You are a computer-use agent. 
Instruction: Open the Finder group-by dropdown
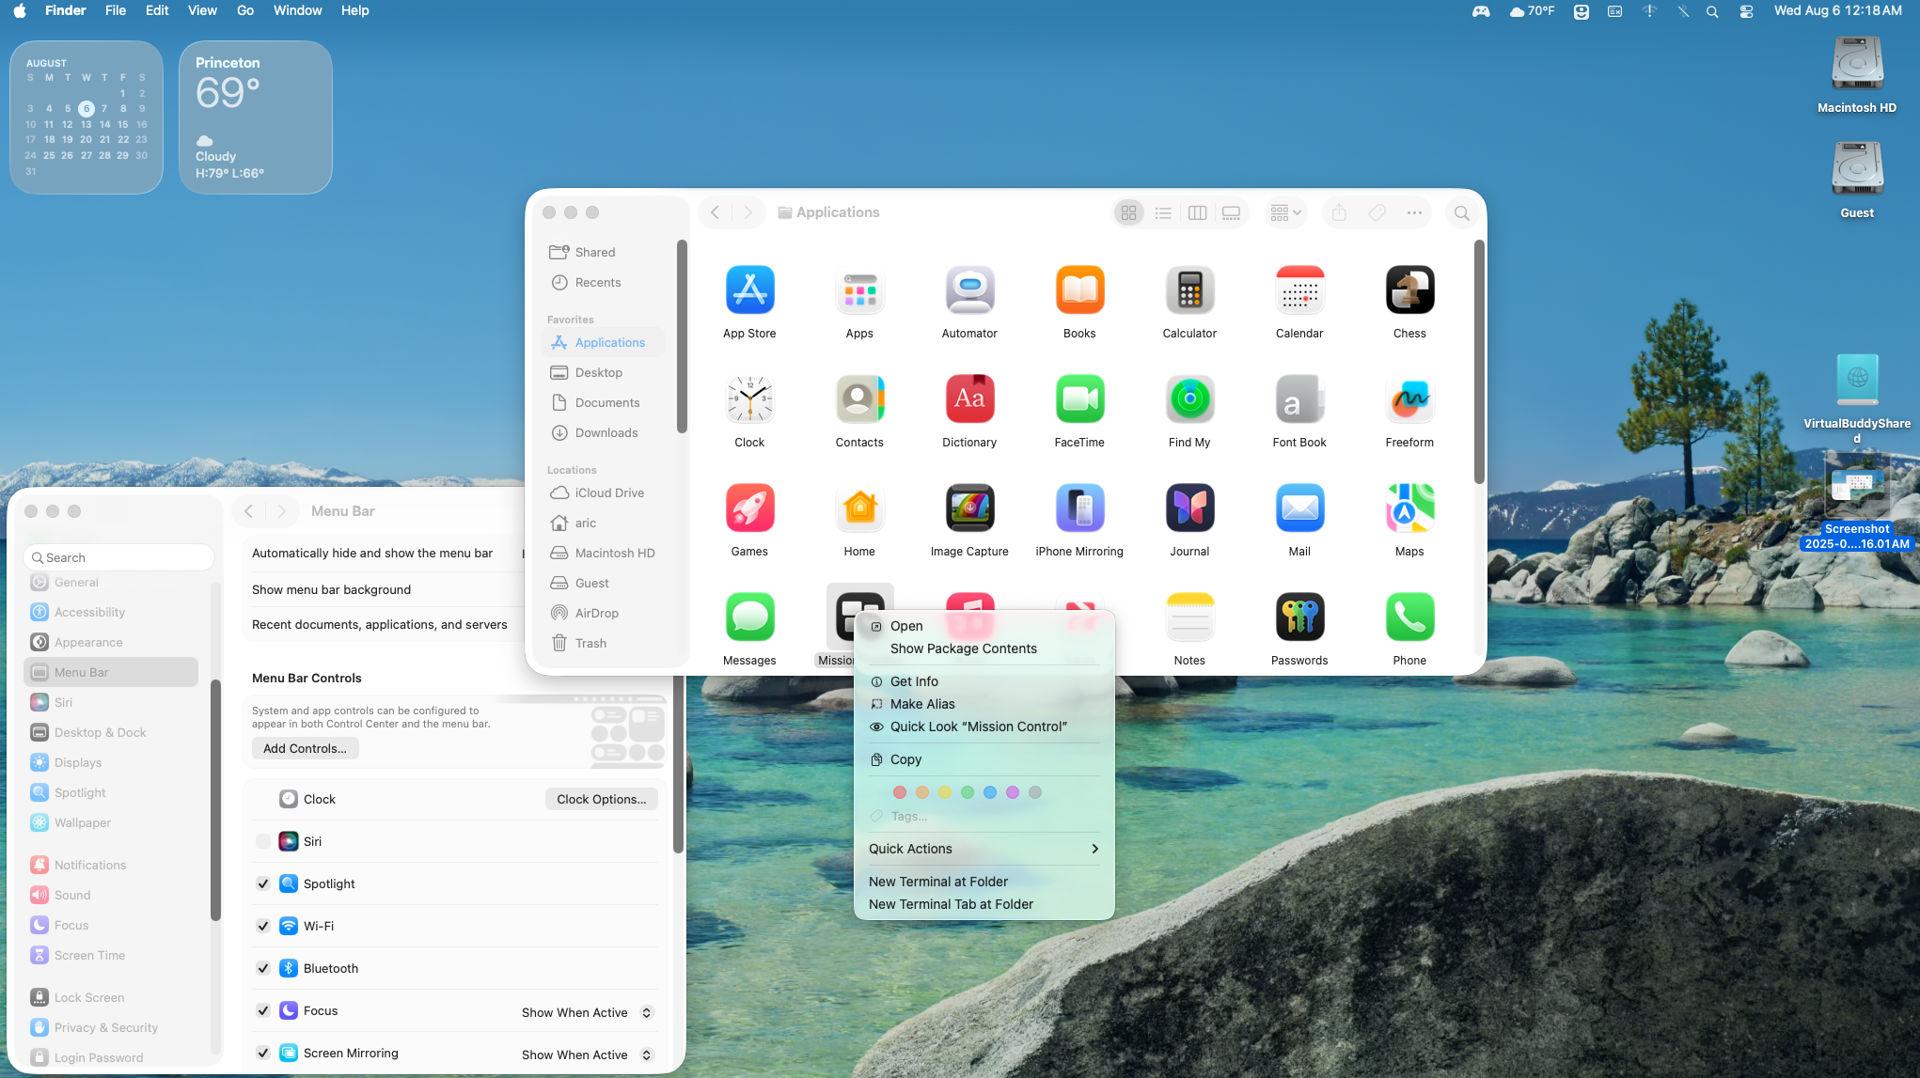click(x=1285, y=213)
